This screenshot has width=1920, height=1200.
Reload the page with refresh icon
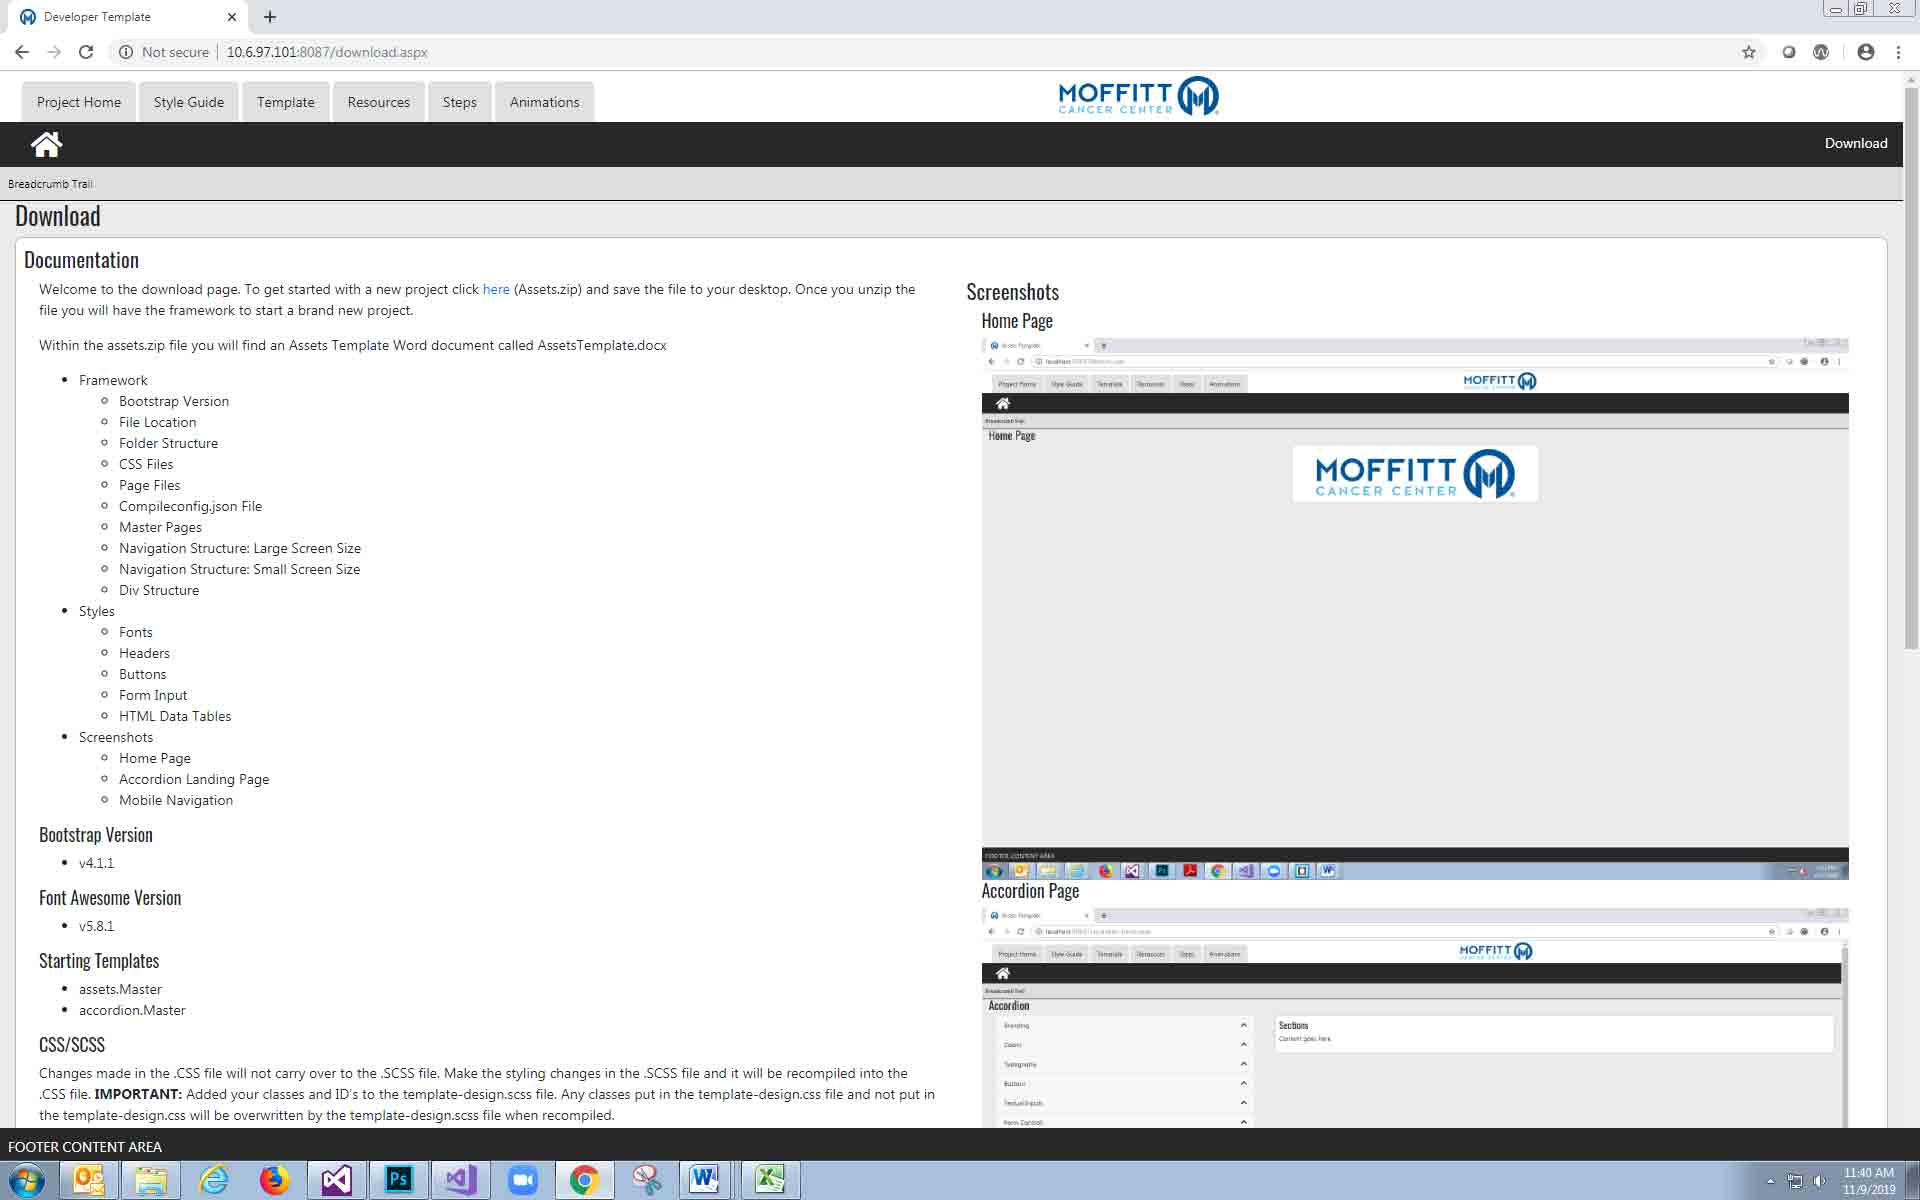coord(86,52)
